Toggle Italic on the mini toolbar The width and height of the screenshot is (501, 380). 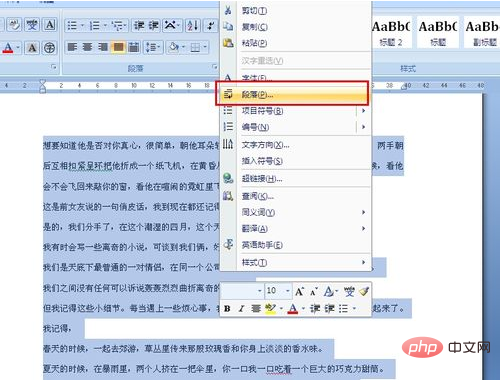click(241, 309)
